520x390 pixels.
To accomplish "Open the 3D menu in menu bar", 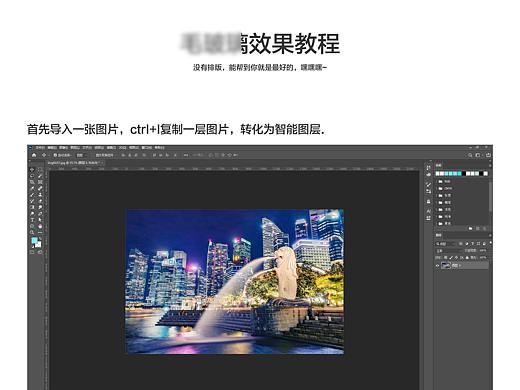I will (122, 148).
